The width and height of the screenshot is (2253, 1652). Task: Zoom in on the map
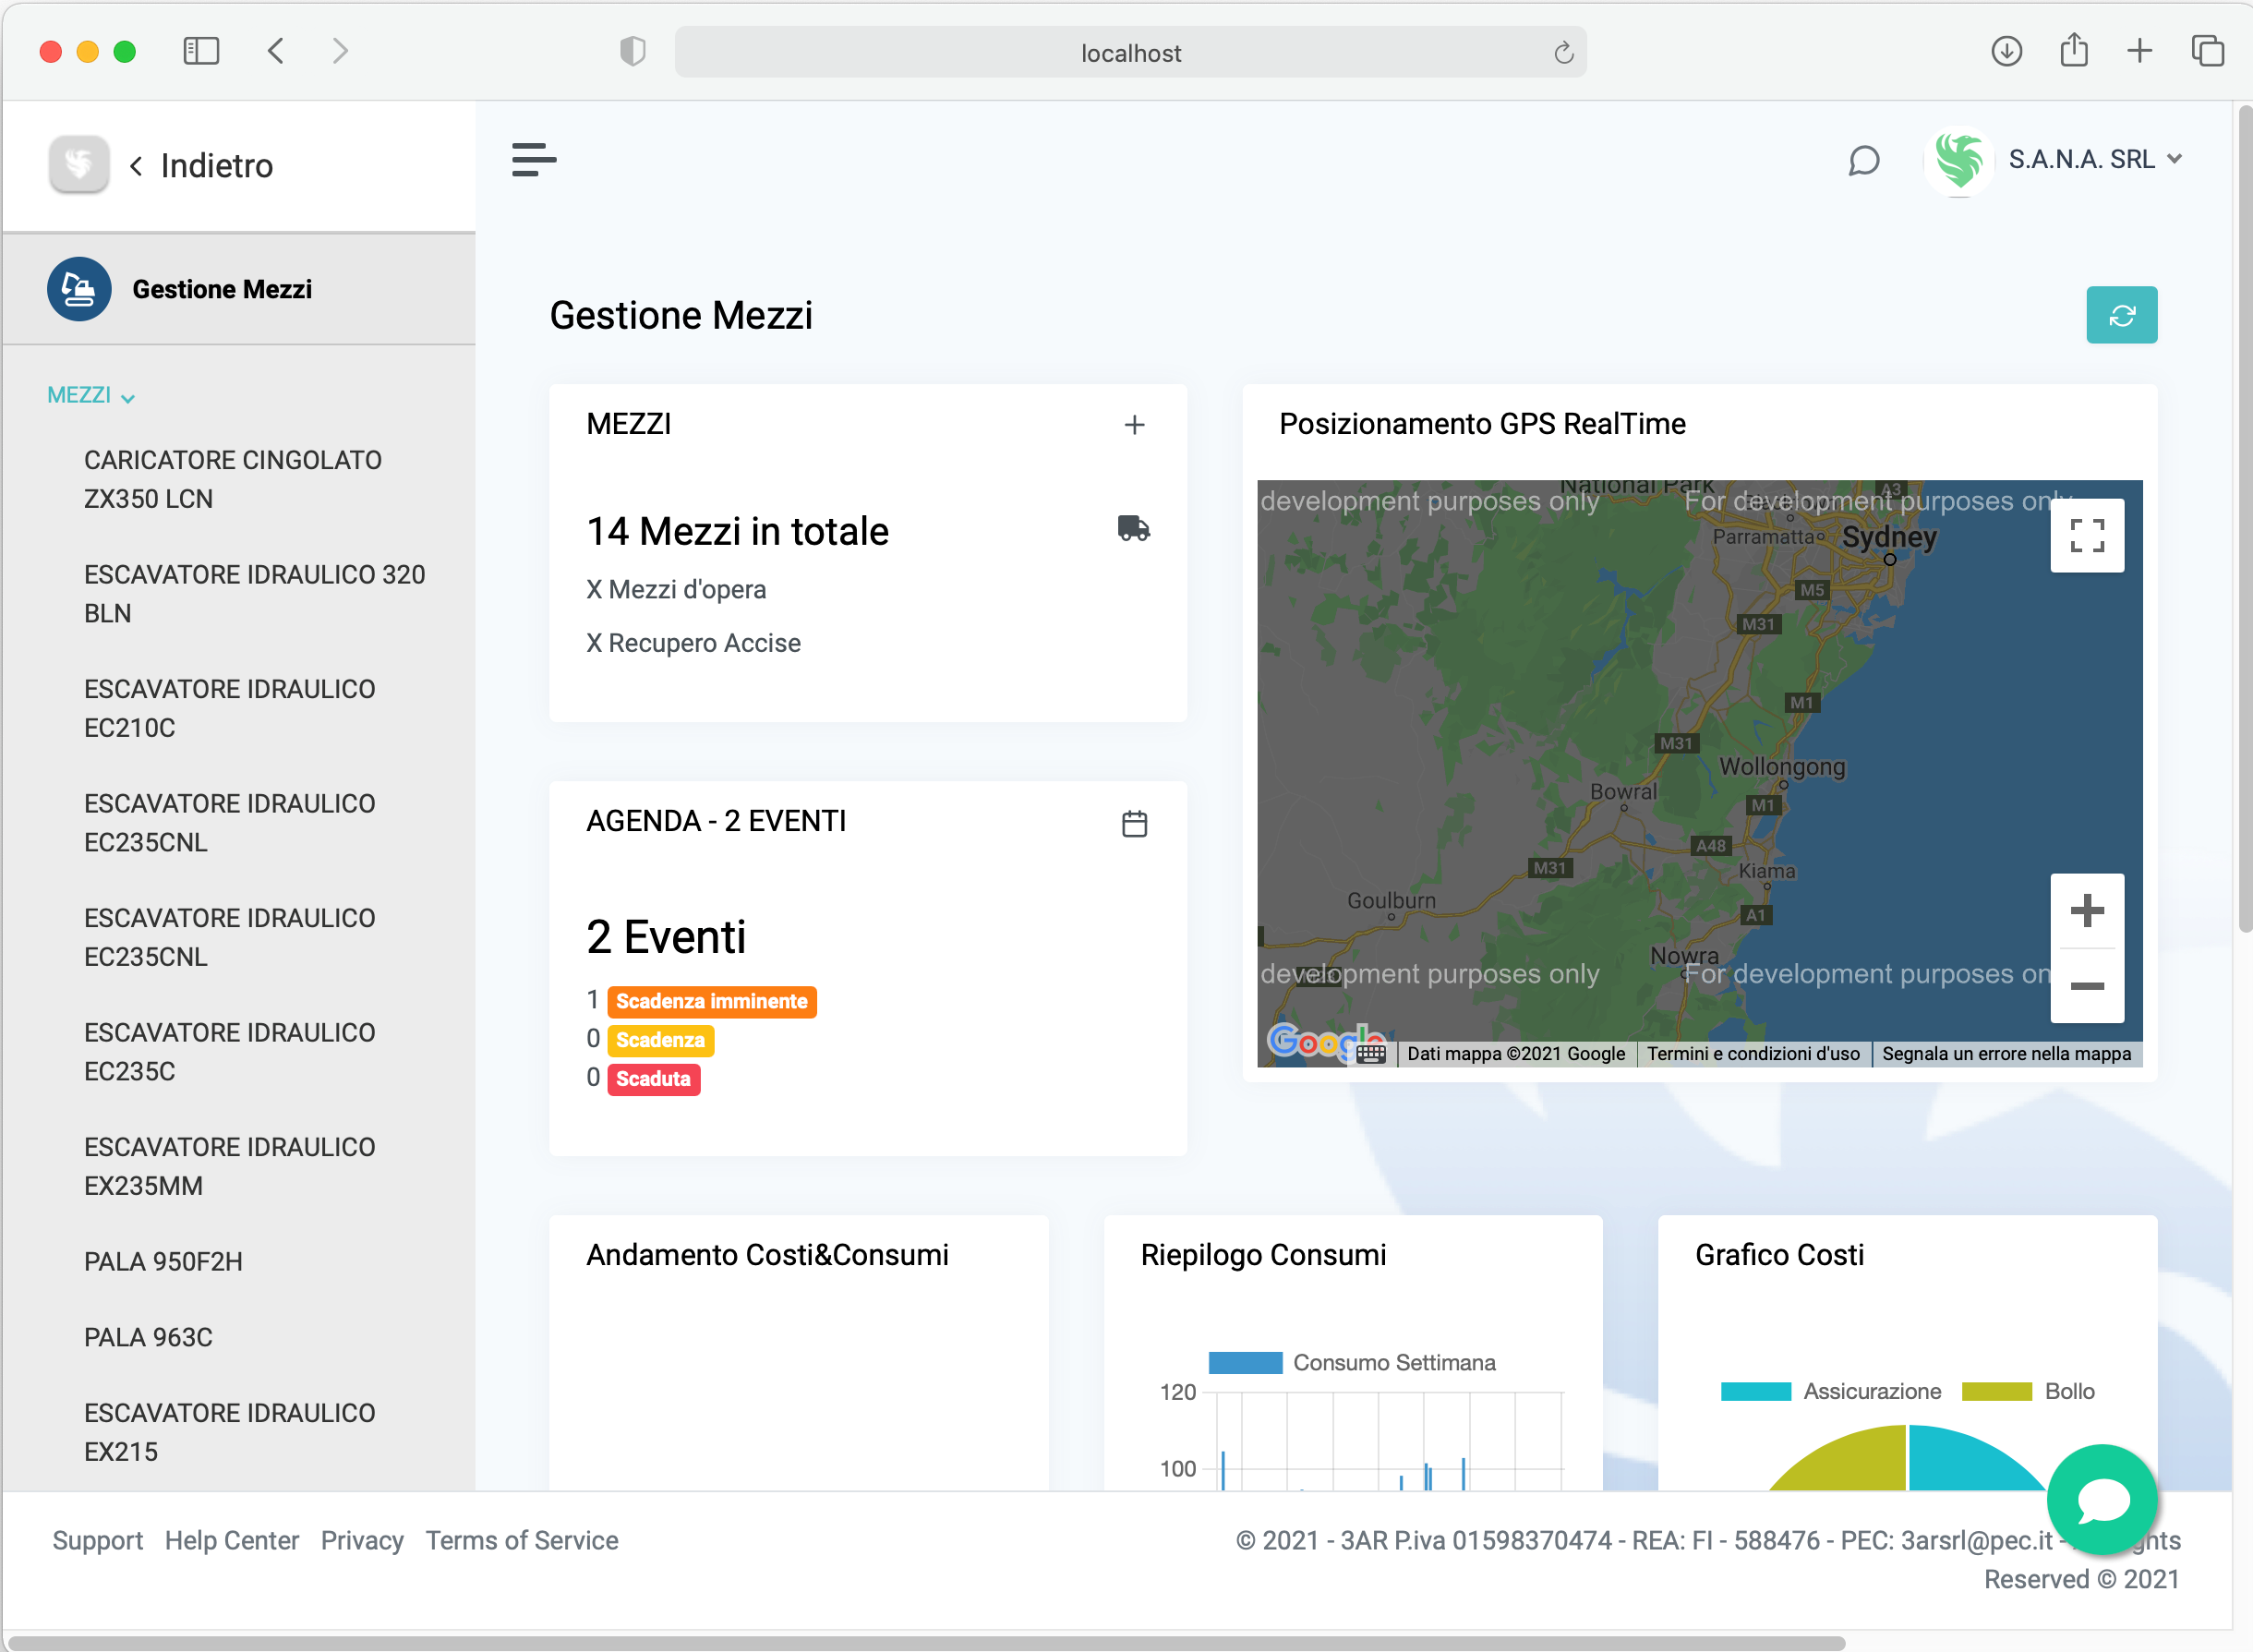coord(2086,911)
